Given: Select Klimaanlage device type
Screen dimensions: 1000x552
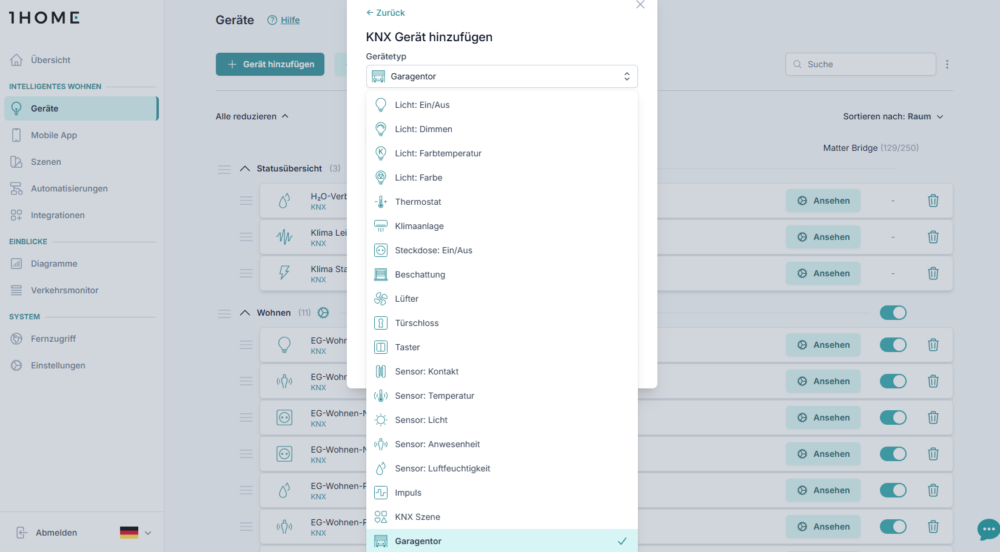Looking at the screenshot, I should click(502, 226).
